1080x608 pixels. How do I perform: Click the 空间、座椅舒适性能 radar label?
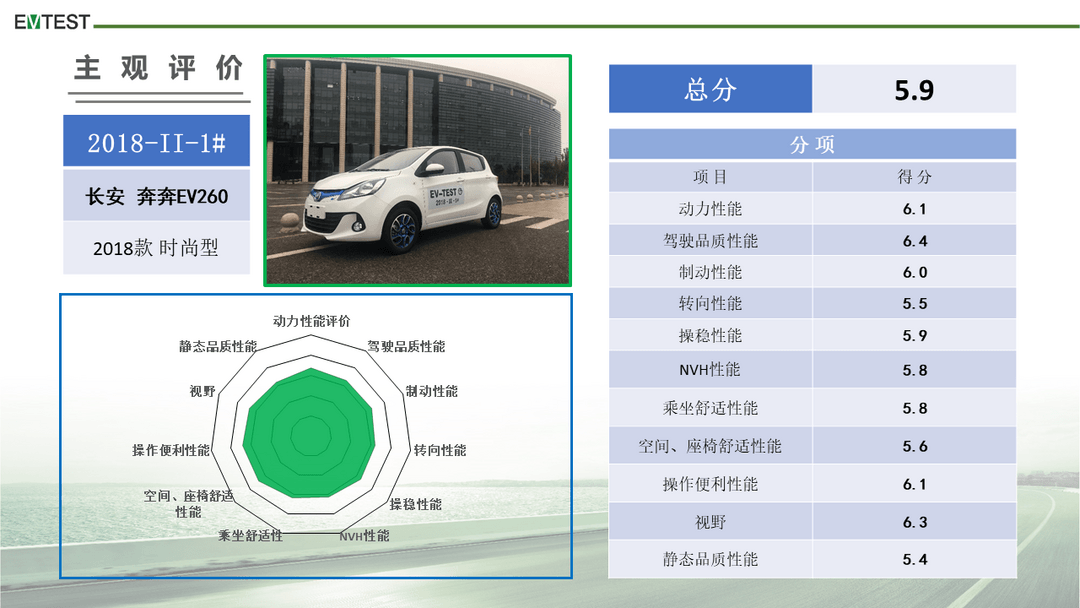(x=188, y=504)
